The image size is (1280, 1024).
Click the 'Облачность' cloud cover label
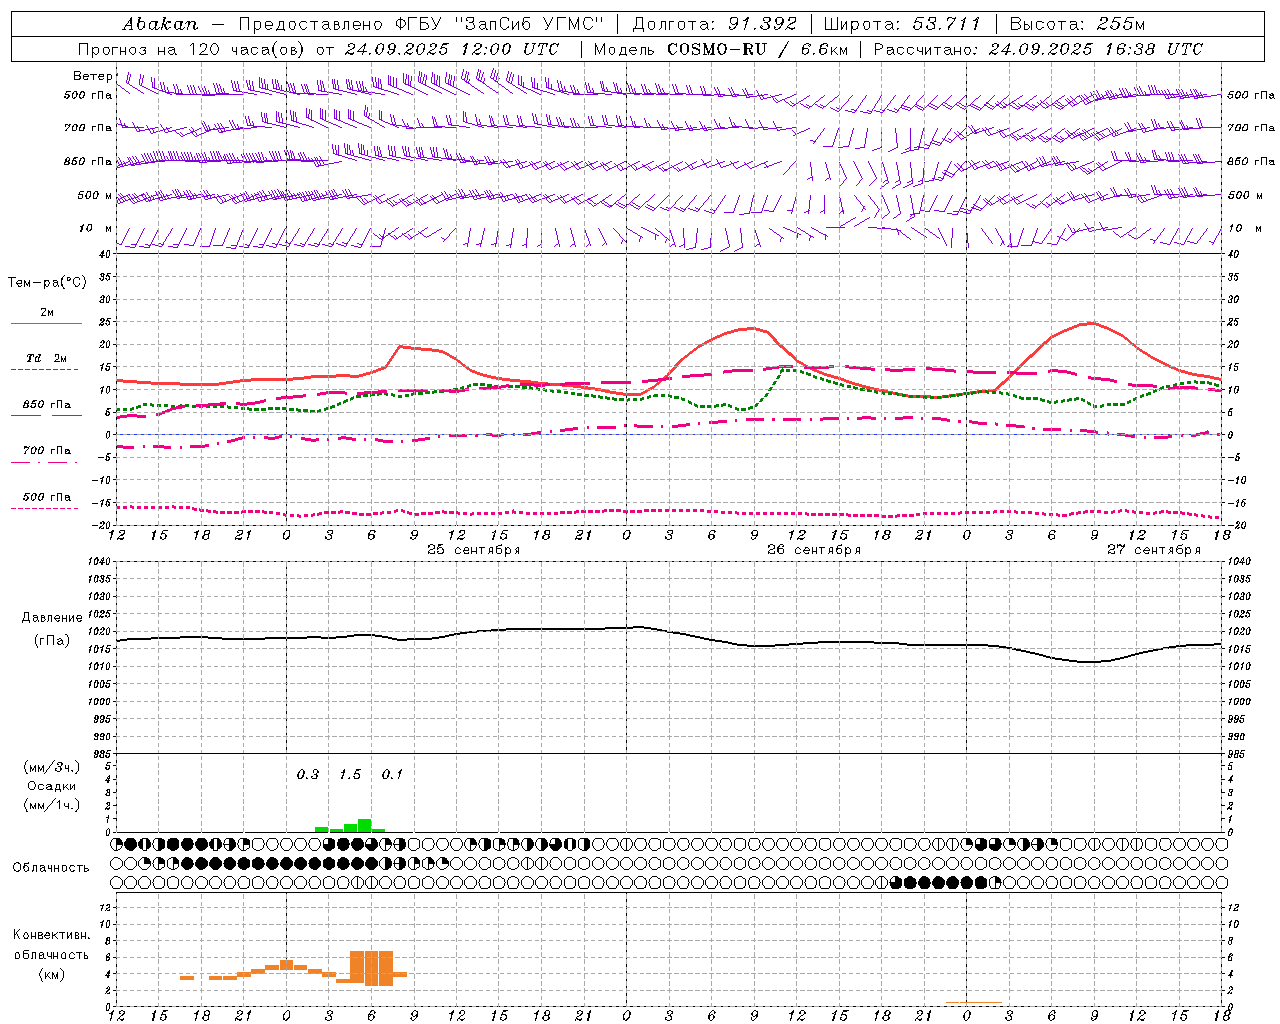[51, 868]
